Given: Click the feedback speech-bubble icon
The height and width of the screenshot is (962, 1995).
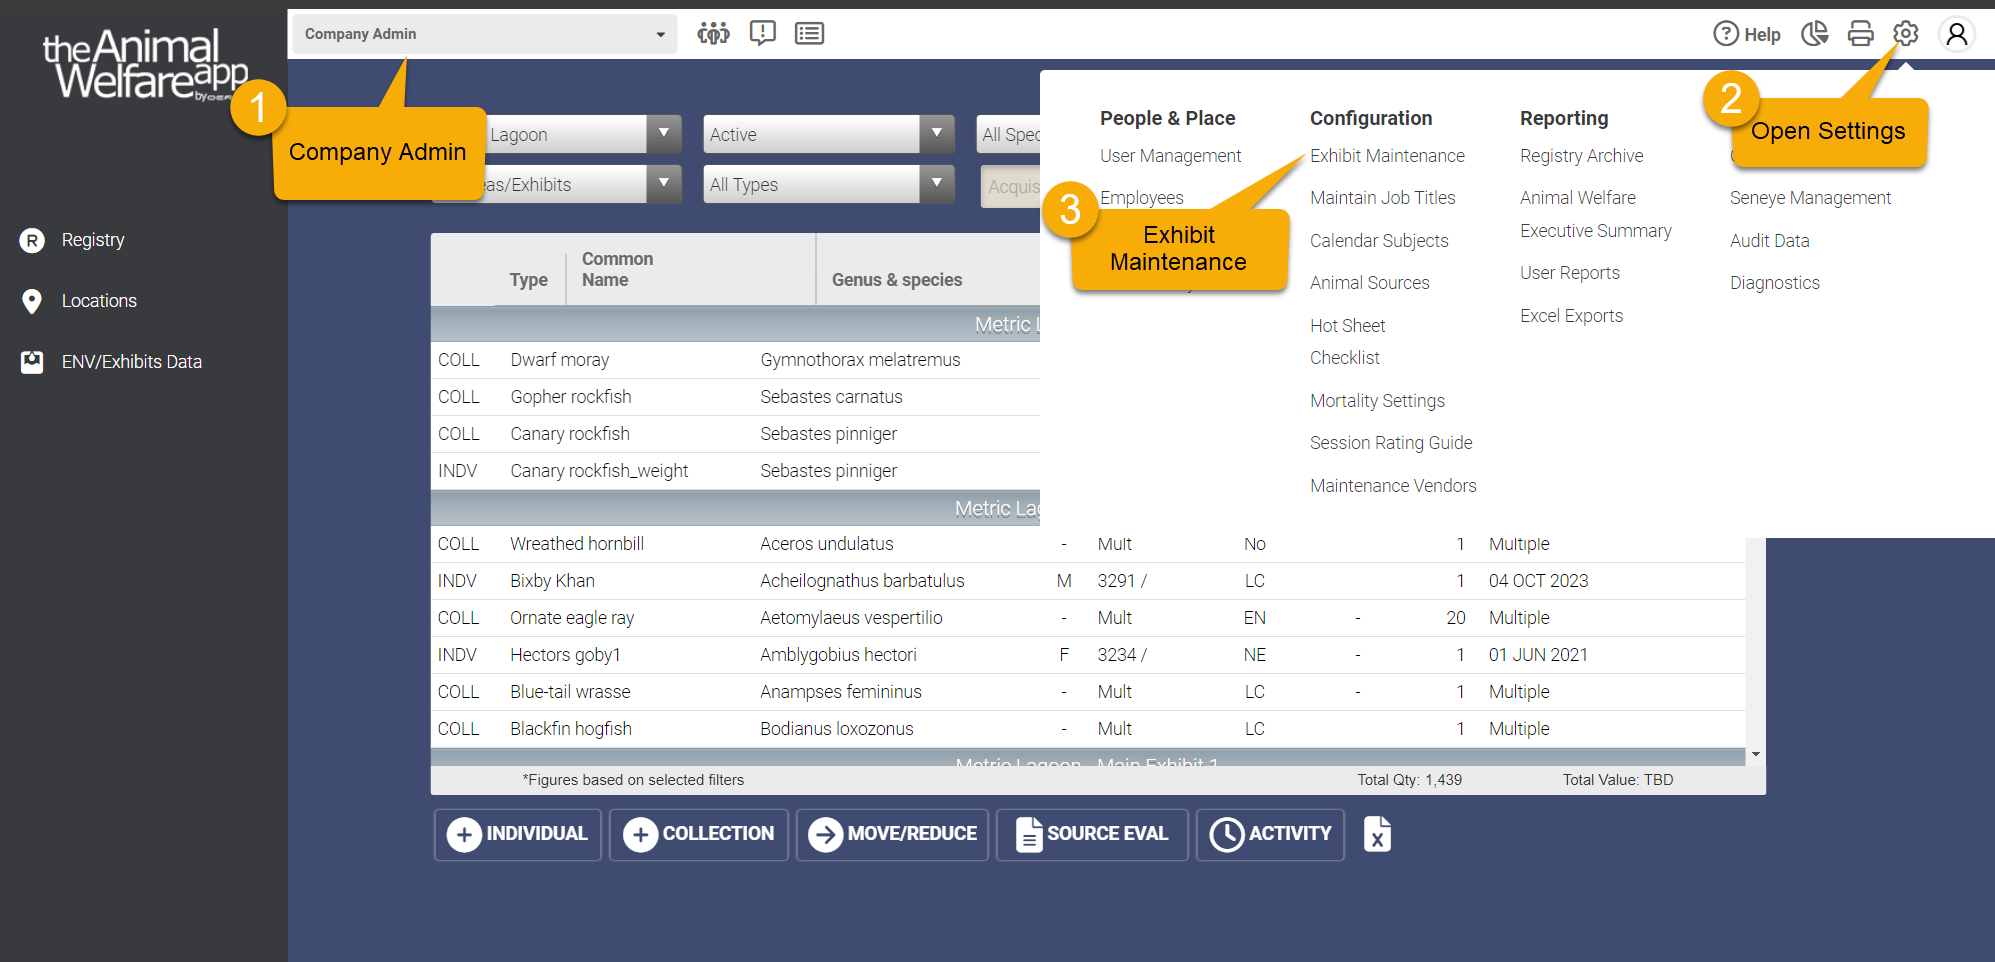Looking at the screenshot, I should (x=762, y=33).
